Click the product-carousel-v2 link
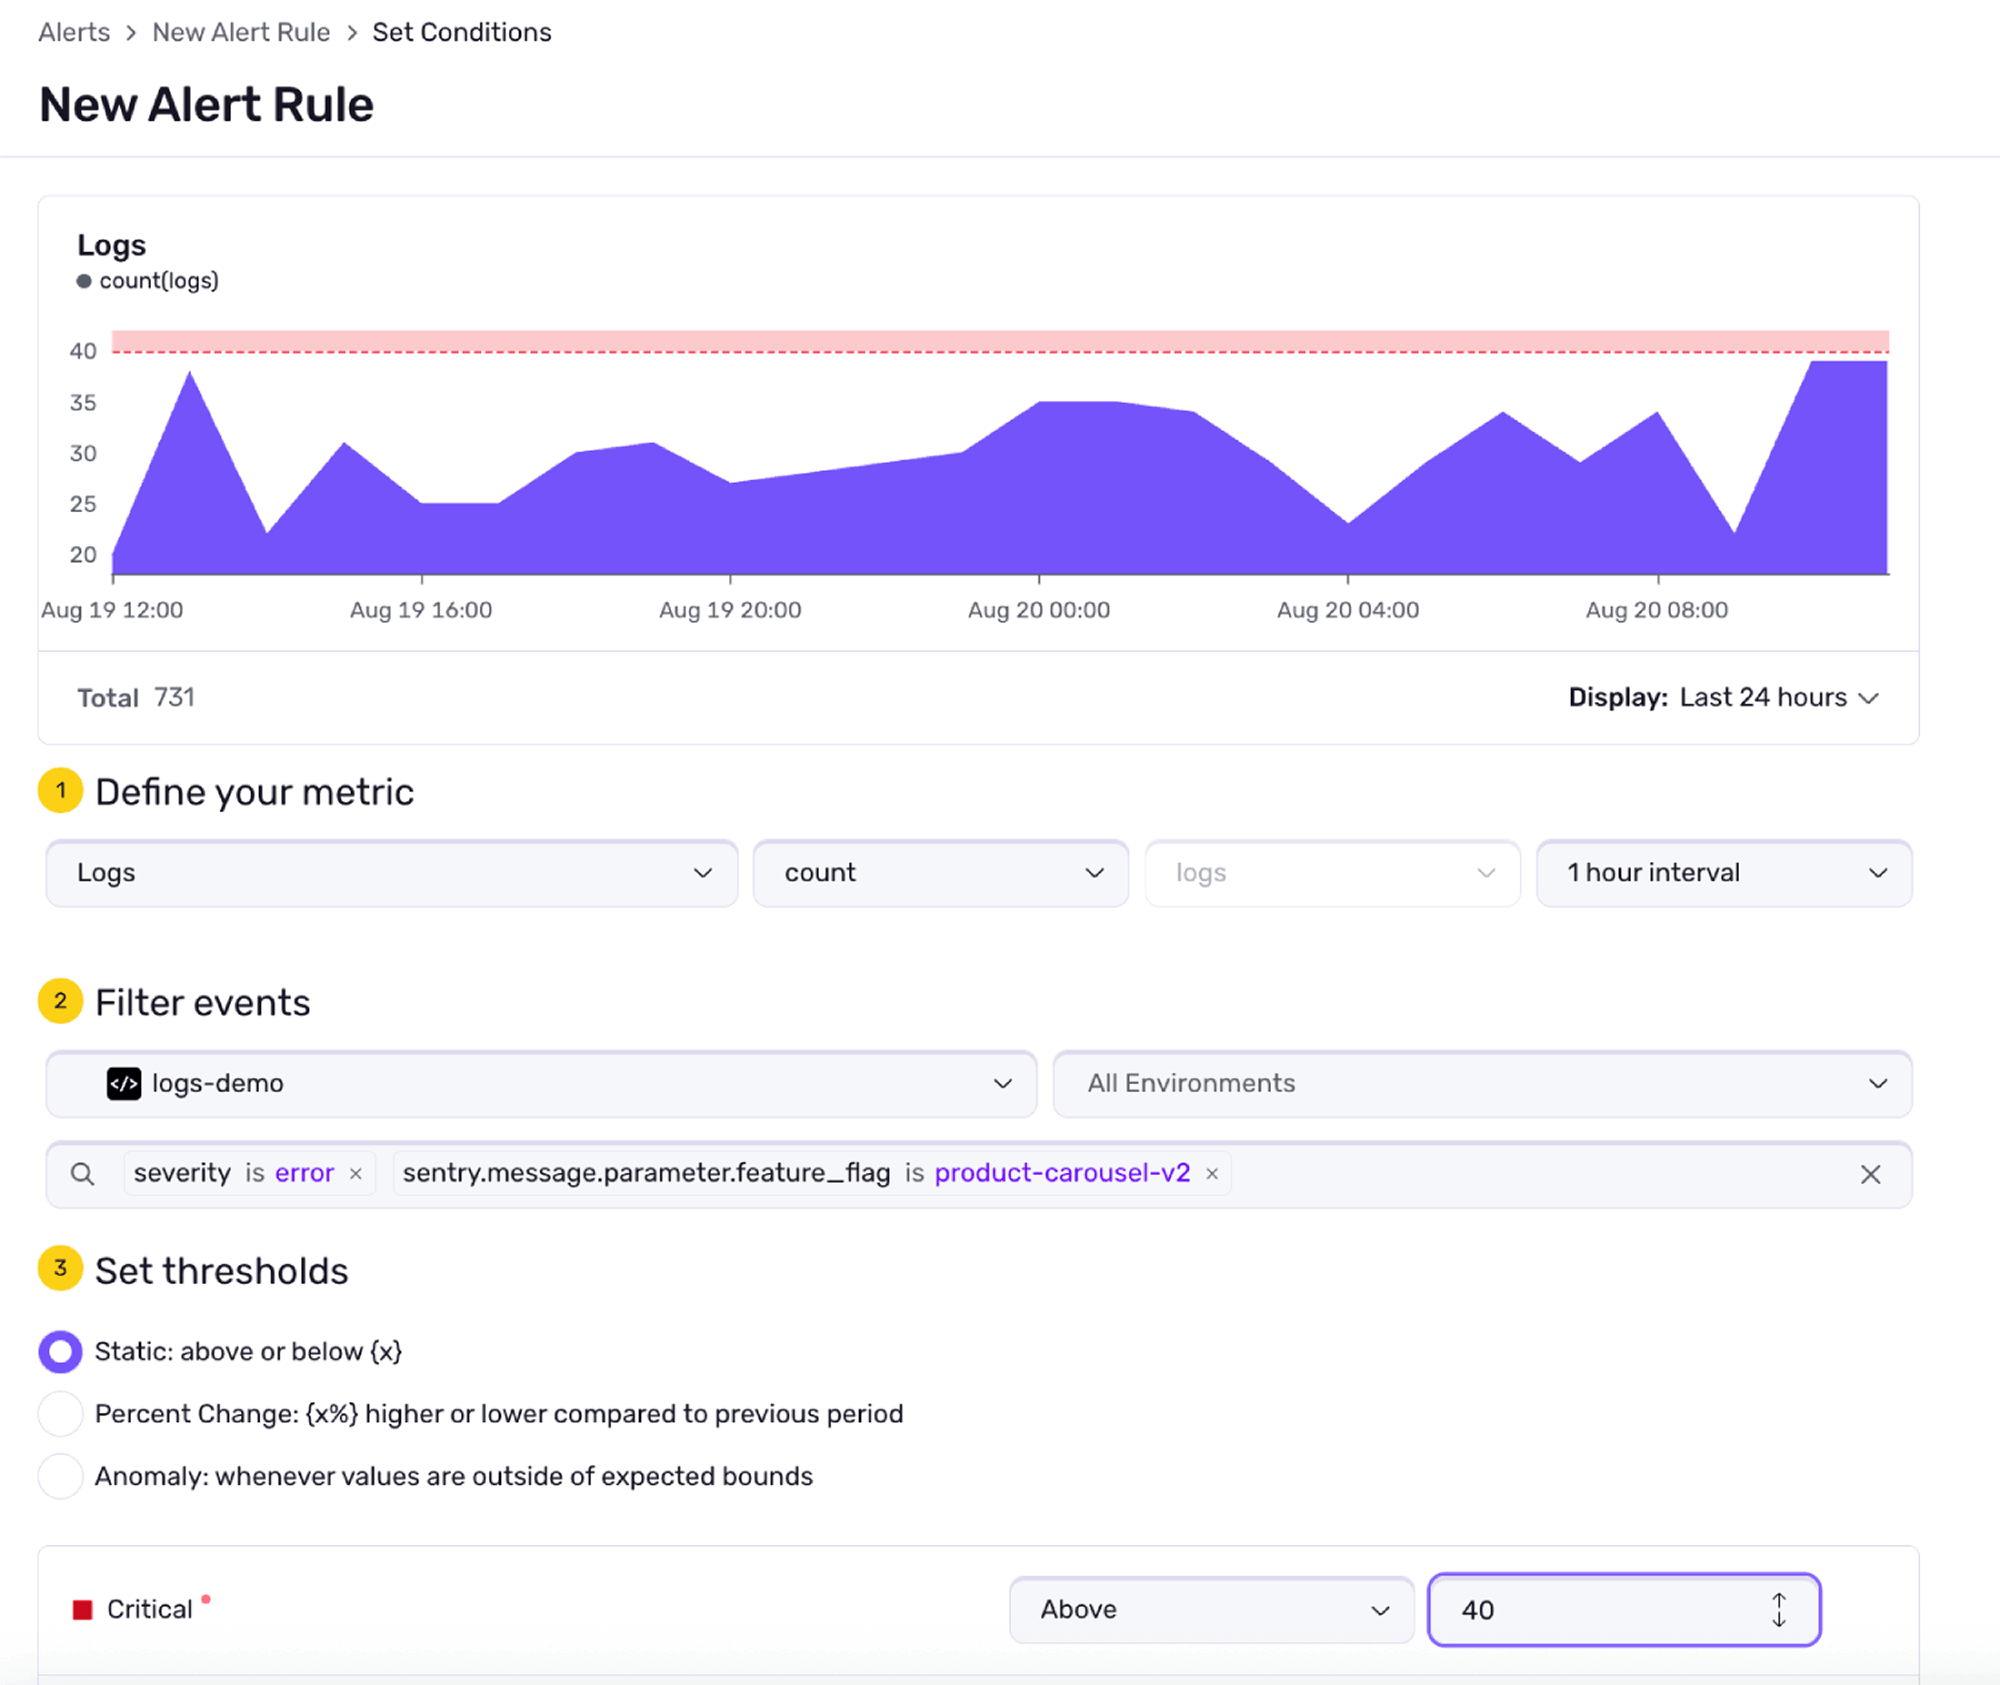The height and width of the screenshot is (1685, 2000). coord(1062,1172)
